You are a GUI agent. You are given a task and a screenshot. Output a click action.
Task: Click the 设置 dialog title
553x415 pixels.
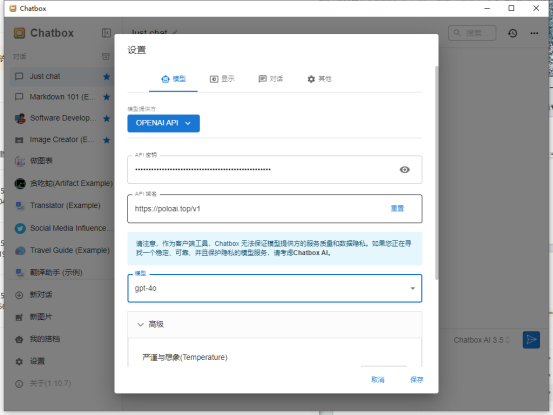136,50
